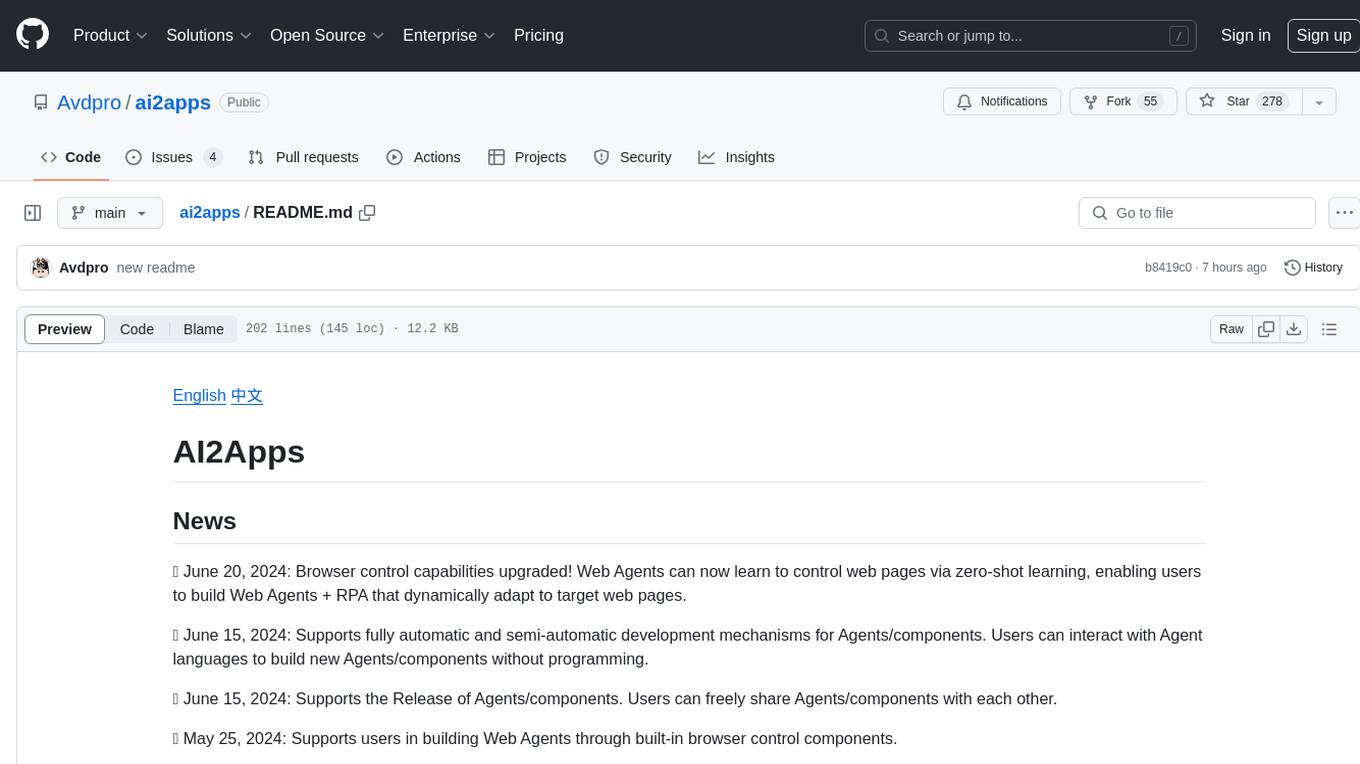Click the fork count 55
This screenshot has width=1360, height=764.
1150,102
